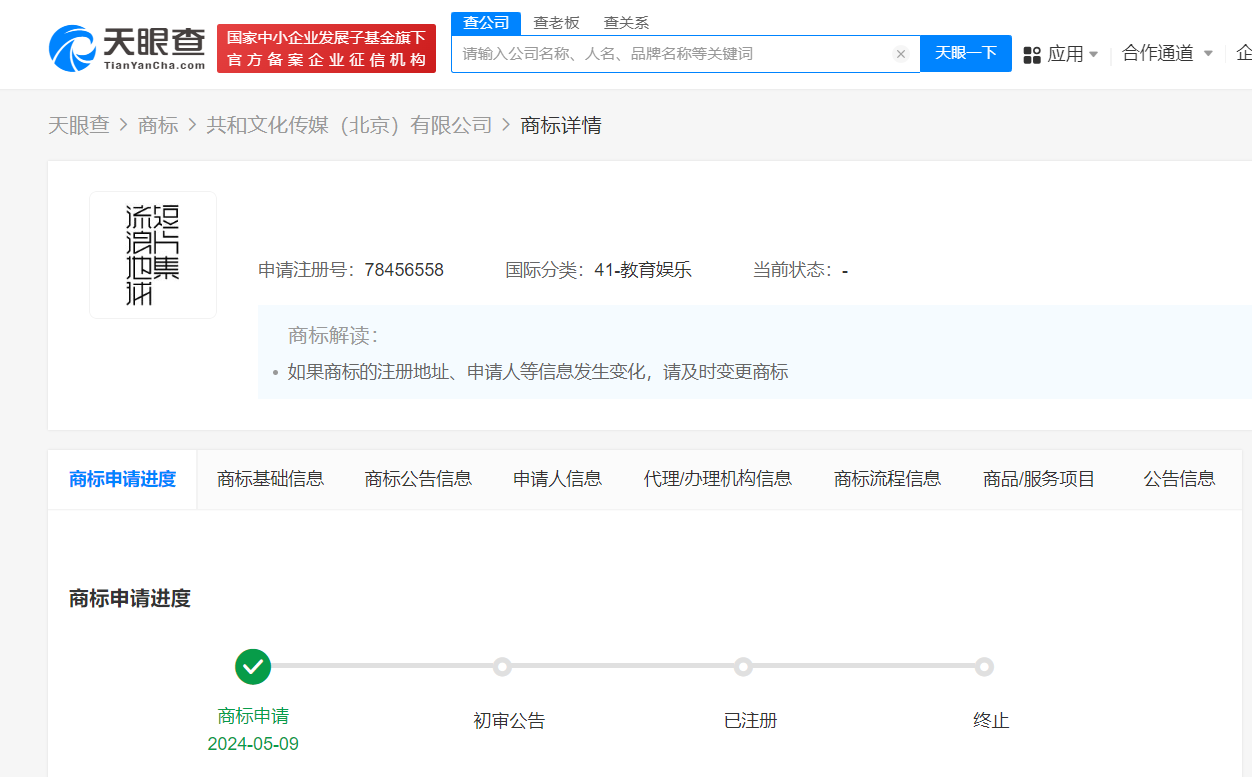Click the 已注册 progress circle

pos(743,666)
